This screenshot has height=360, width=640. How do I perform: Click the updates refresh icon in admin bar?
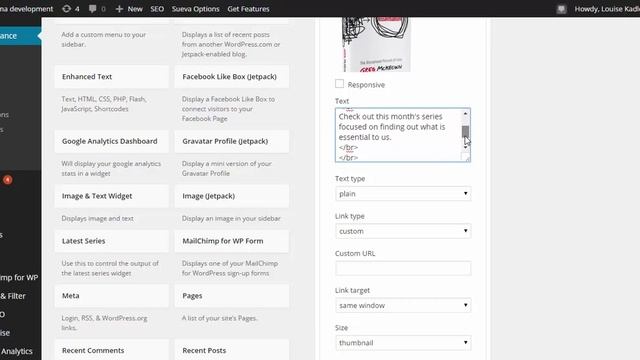click(x=67, y=9)
